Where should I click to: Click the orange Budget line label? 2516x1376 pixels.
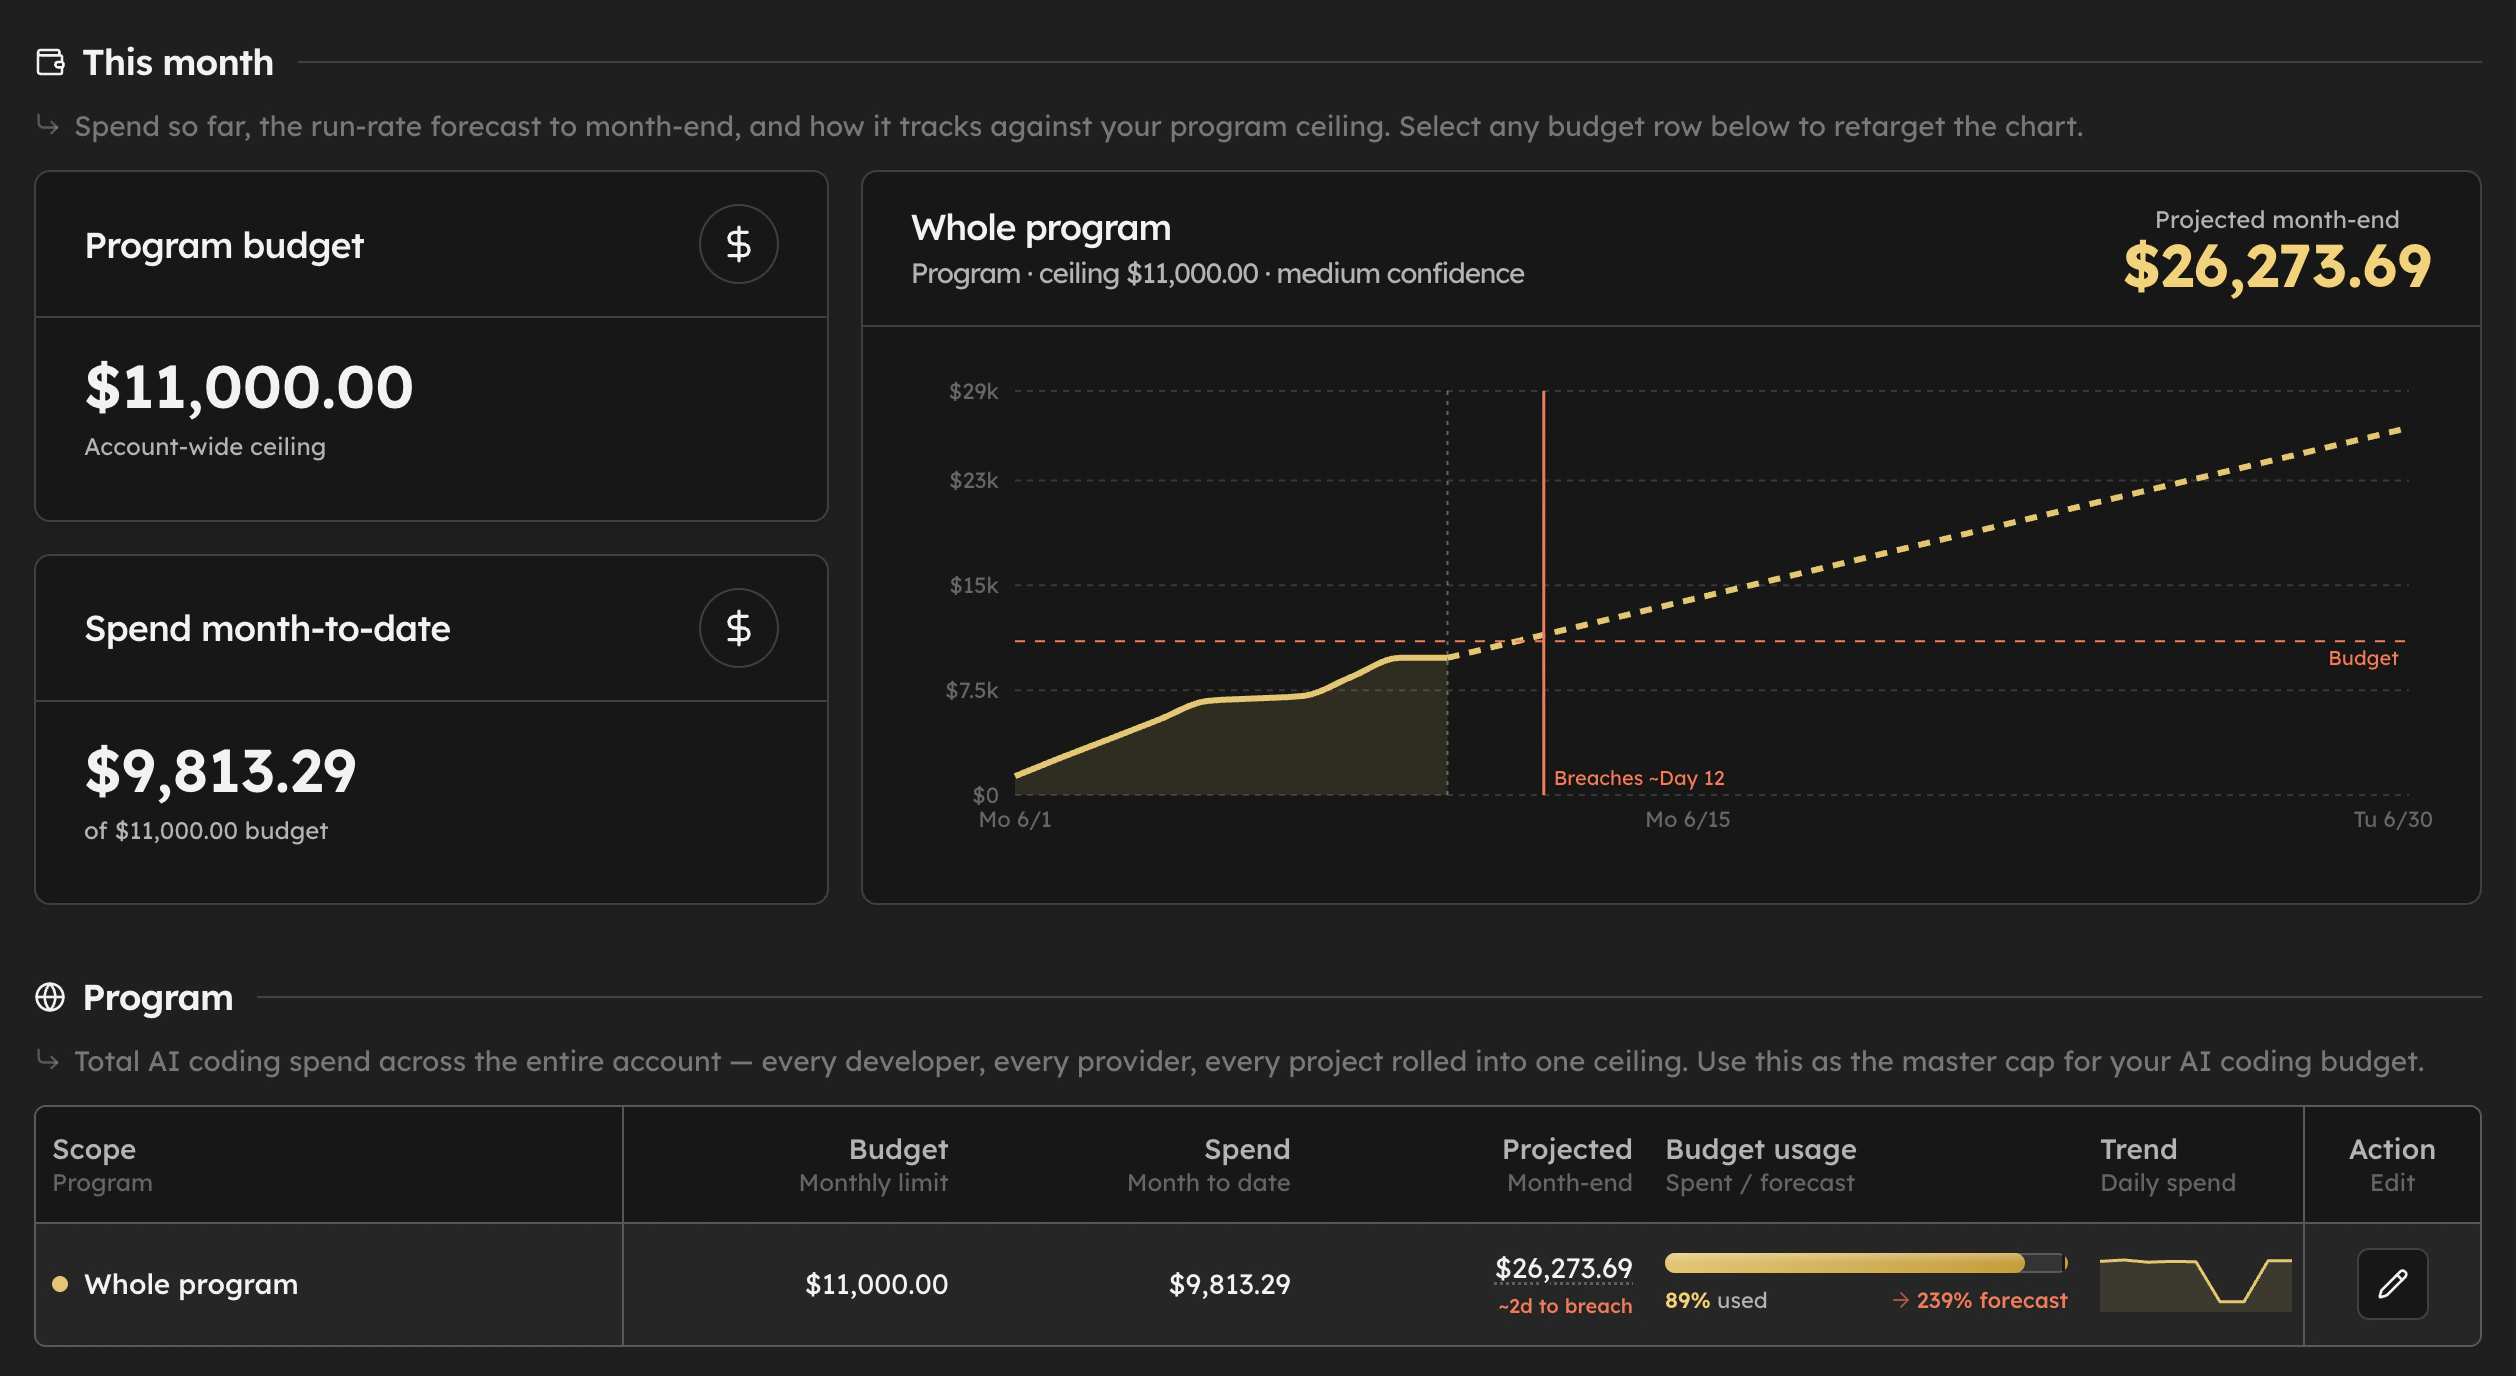coord(2363,658)
